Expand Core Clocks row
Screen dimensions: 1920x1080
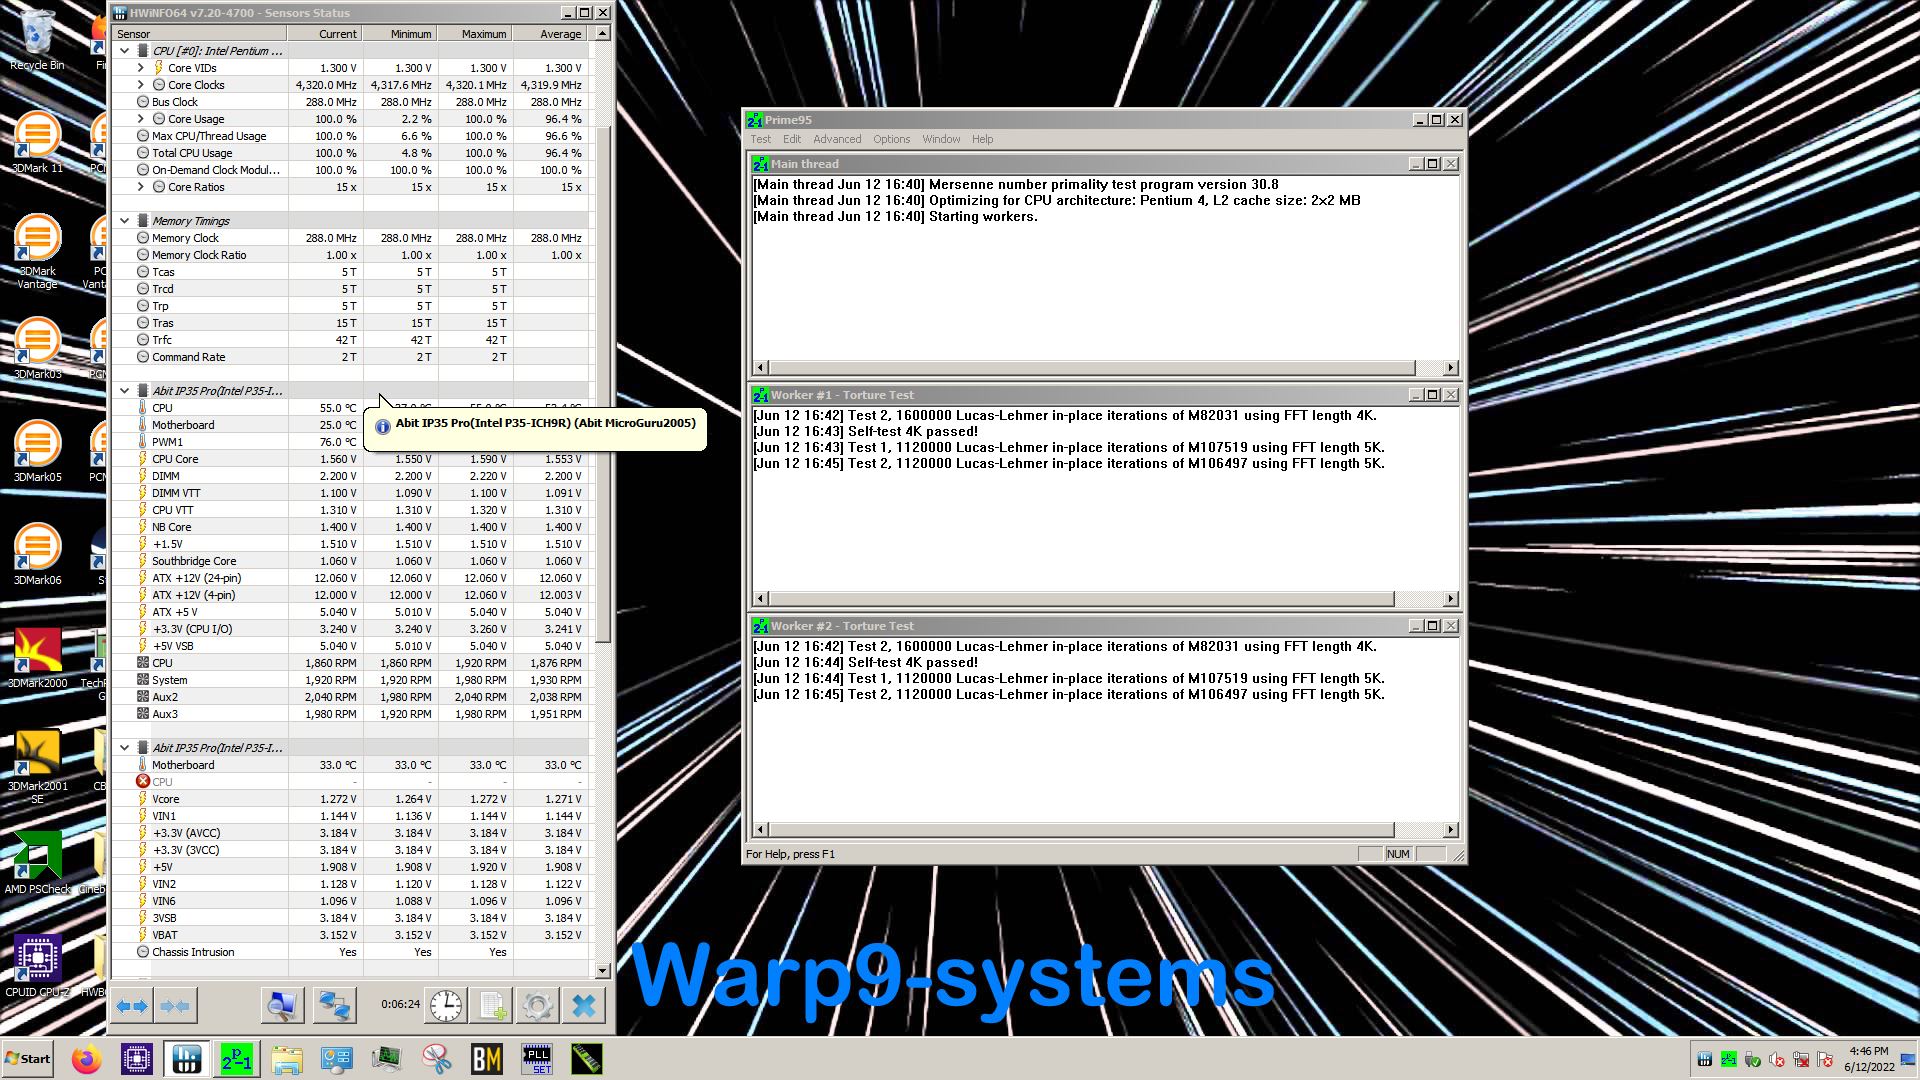point(141,85)
